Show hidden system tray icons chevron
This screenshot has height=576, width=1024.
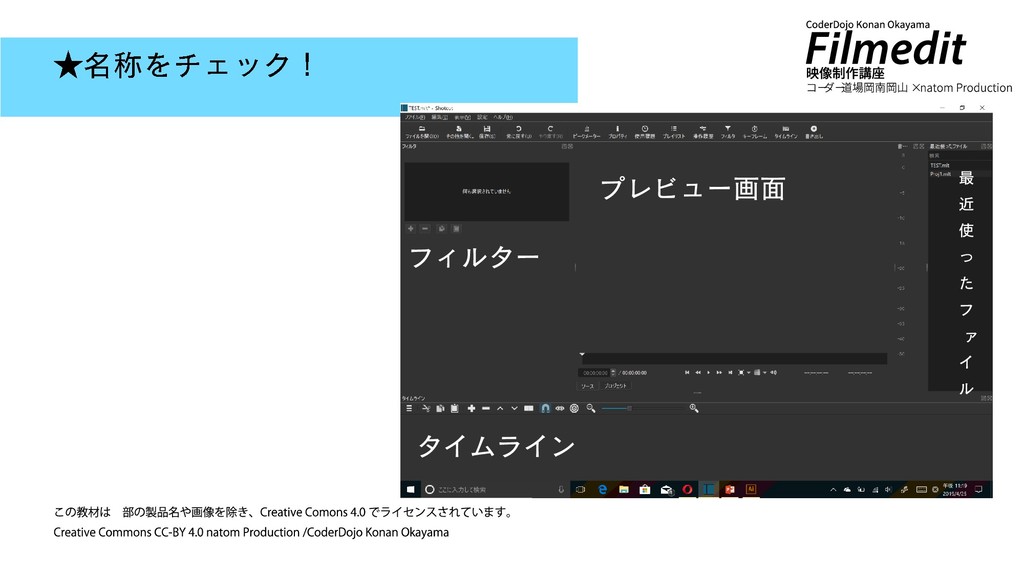coord(833,489)
